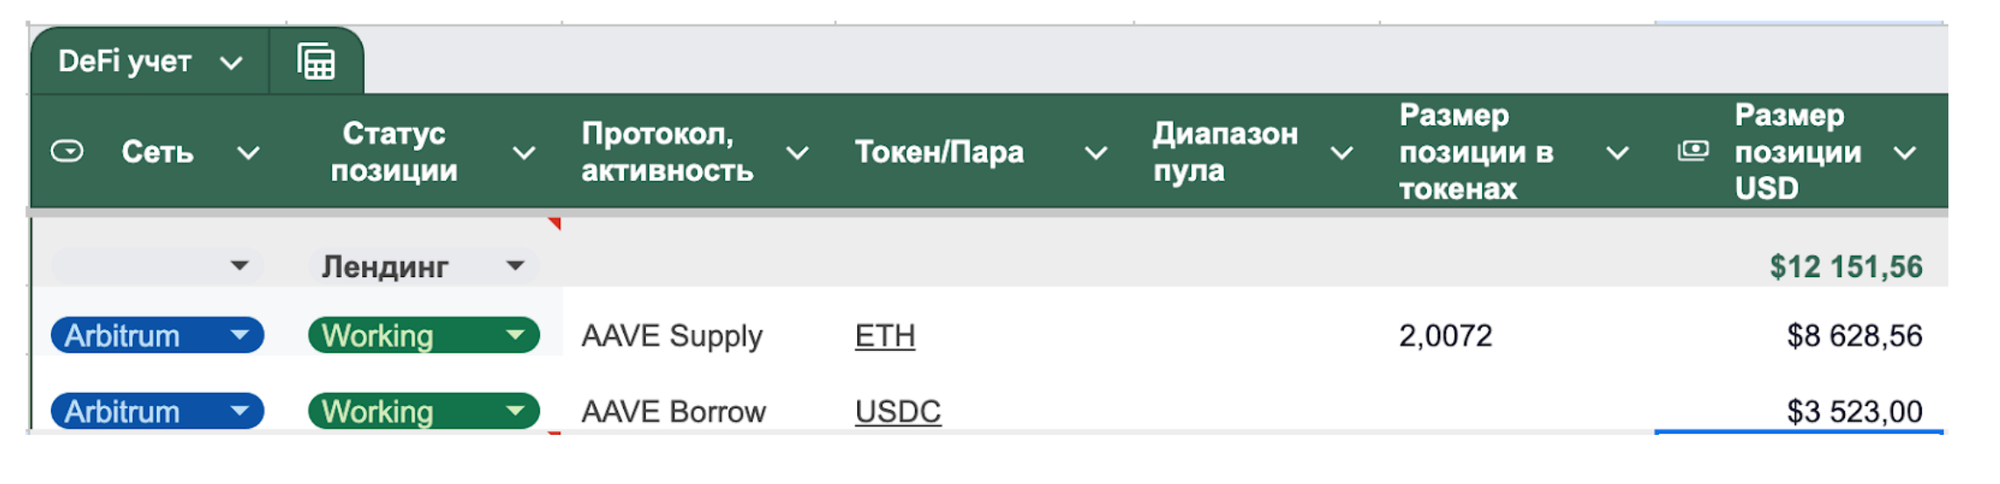The height and width of the screenshot is (484, 2000).
Task: Open the Статус позиции column chevron
Action: tap(524, 153)
